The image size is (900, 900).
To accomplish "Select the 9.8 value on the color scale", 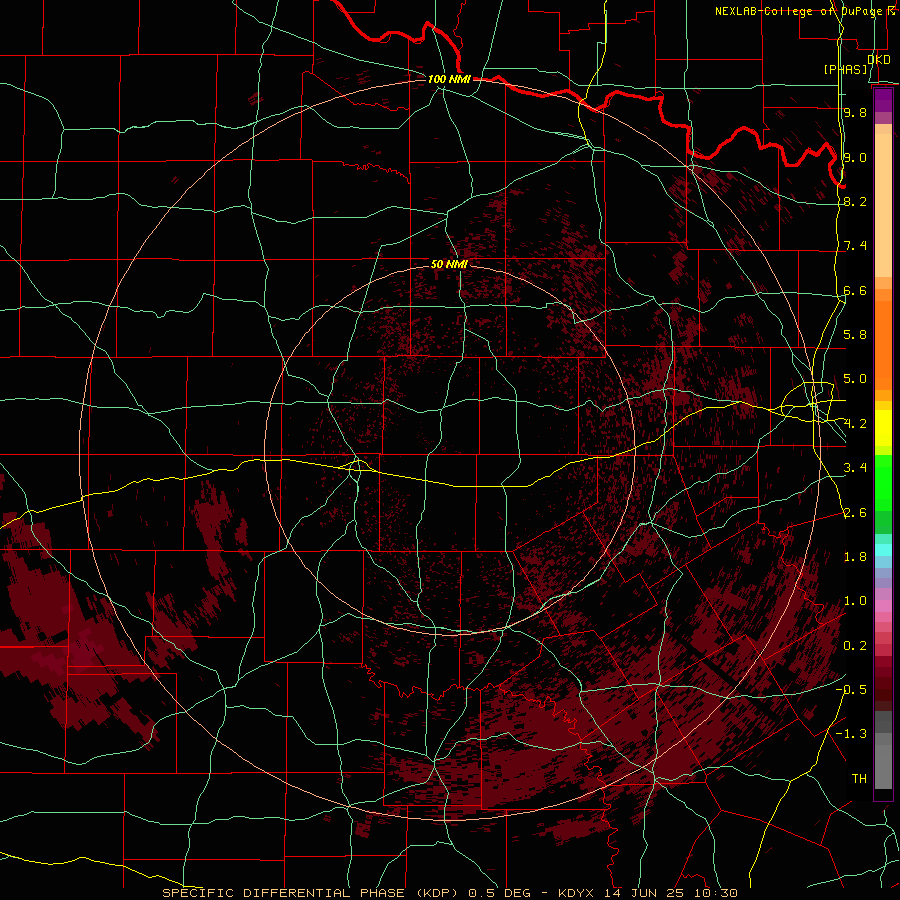I will click(855, 112).
